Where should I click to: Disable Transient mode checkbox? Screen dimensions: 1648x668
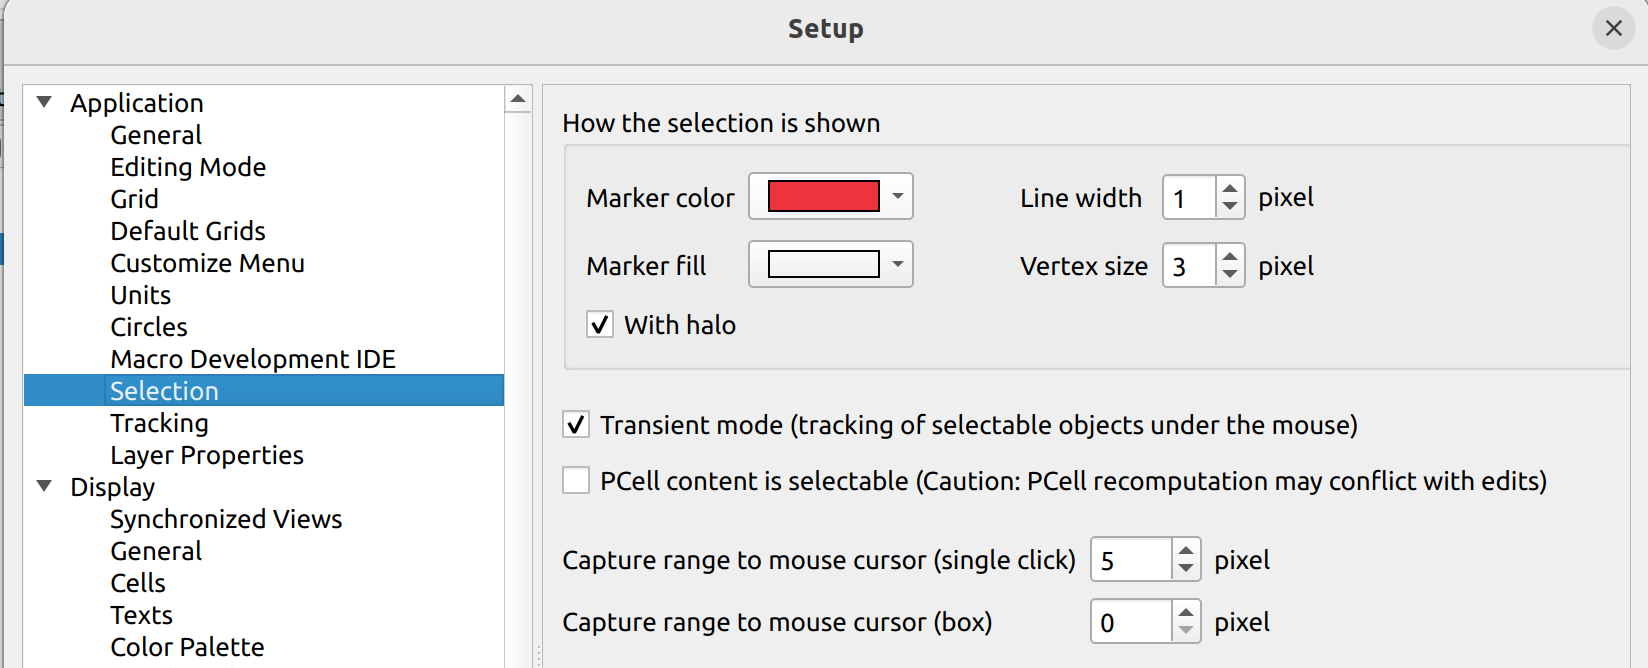pos(576,425)
